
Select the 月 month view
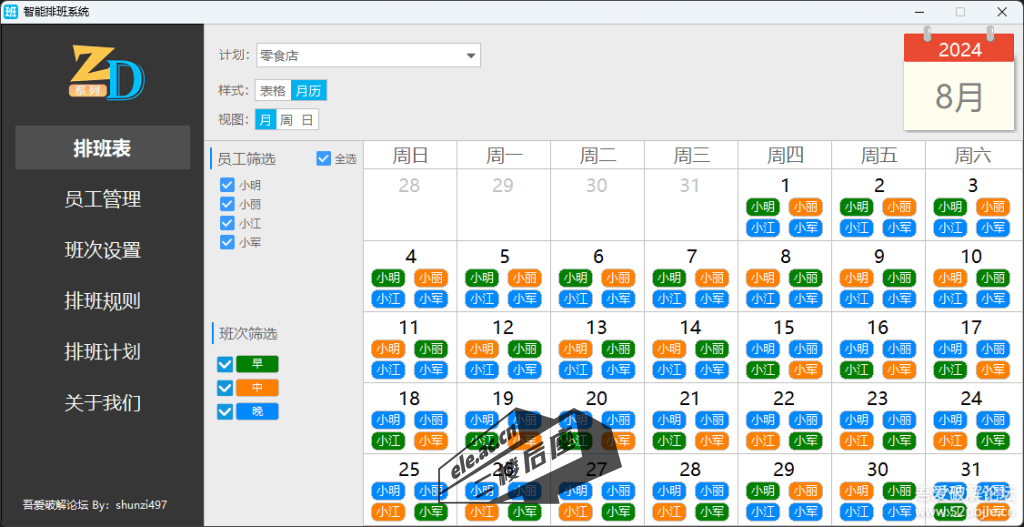[x=265, y=120]
